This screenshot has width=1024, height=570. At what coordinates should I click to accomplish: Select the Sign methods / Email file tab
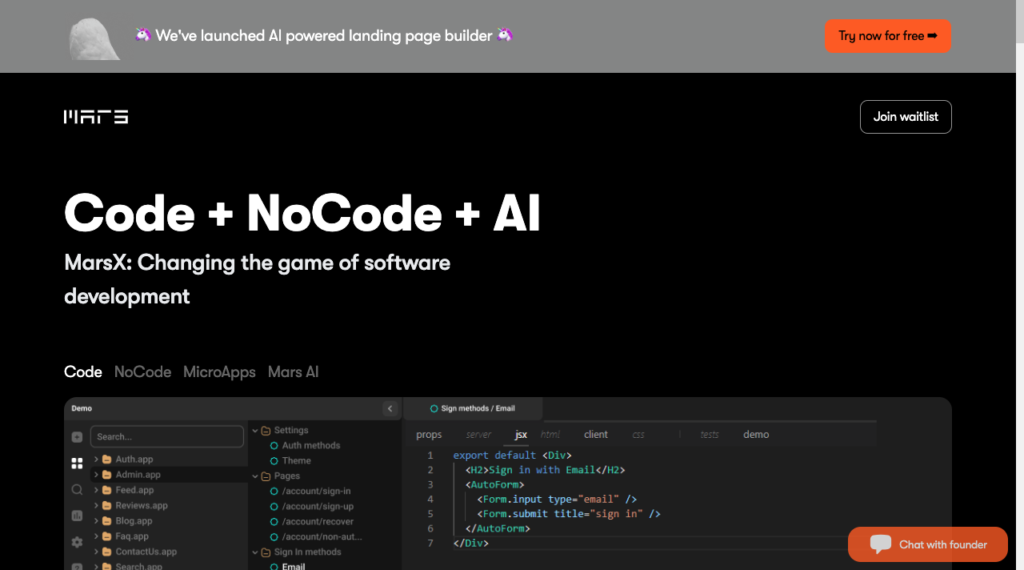point(473,409)
